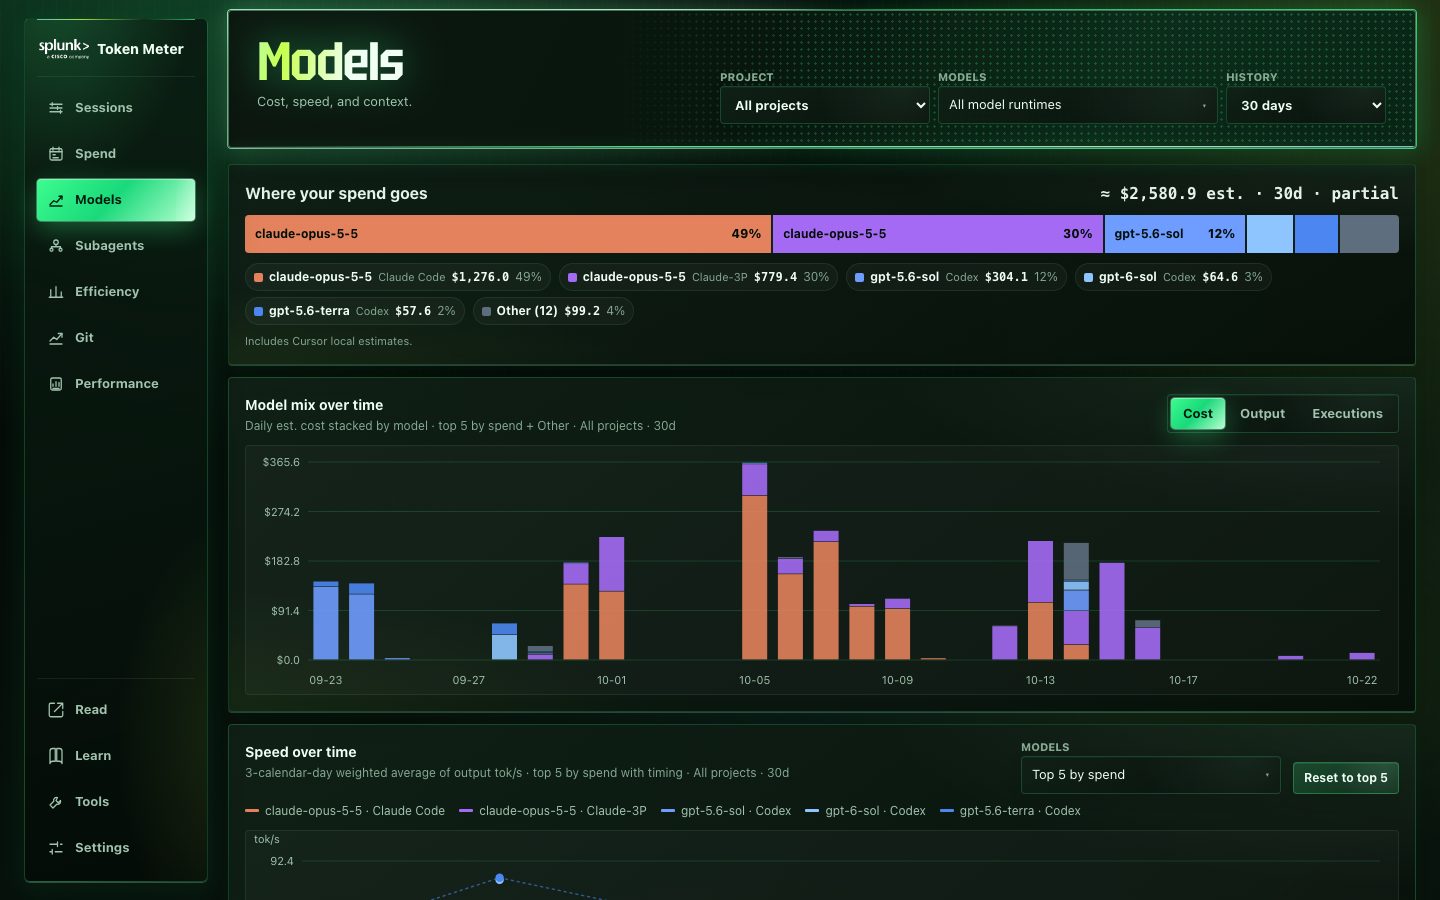The image size is (1440, 900).
Task: Click the Spend calendar icon
Action: tap(56, 154)
